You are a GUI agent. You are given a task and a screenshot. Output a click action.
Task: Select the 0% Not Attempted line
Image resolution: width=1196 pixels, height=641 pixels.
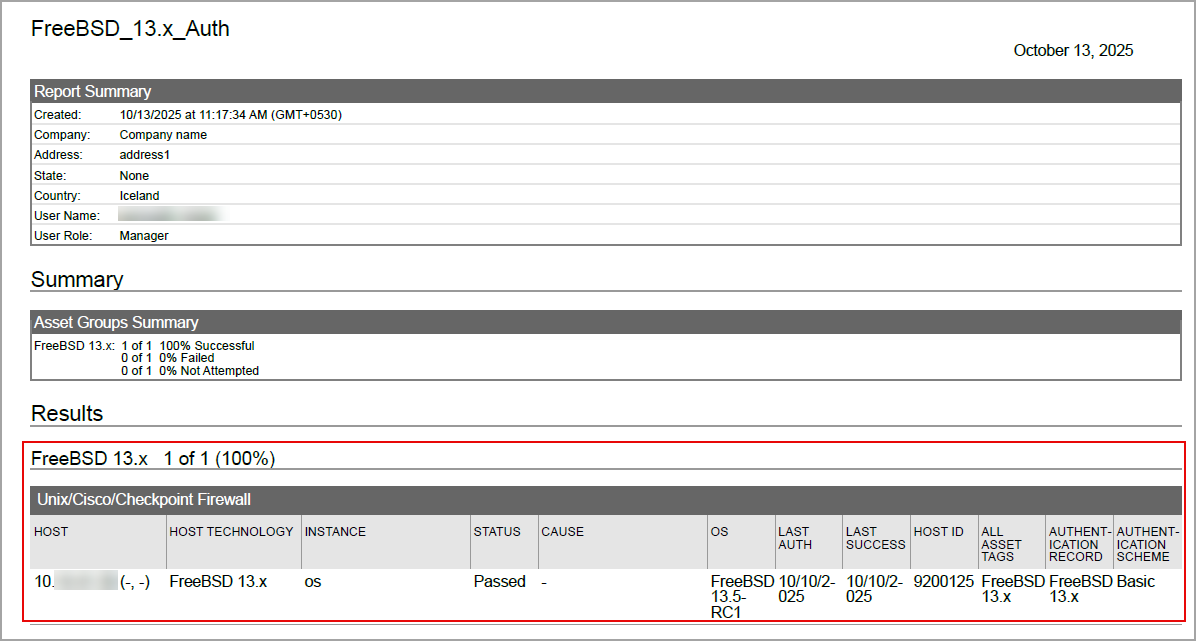190,371
